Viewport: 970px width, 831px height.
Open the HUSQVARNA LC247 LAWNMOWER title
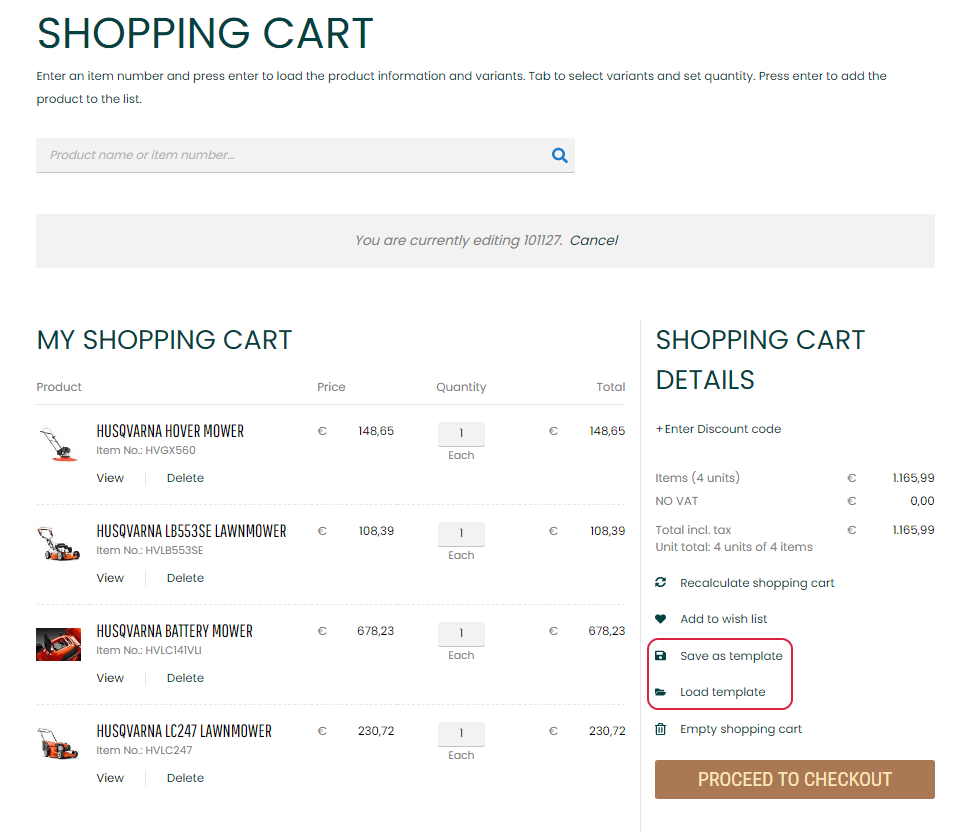184,731
